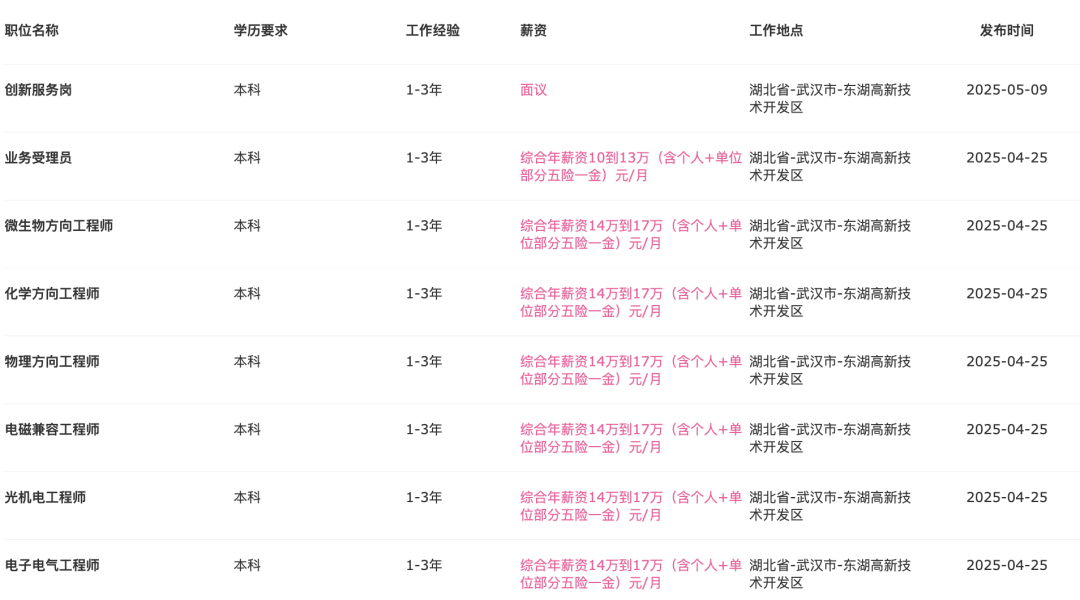Click the 发布时间 column header

coord(1006,30)
